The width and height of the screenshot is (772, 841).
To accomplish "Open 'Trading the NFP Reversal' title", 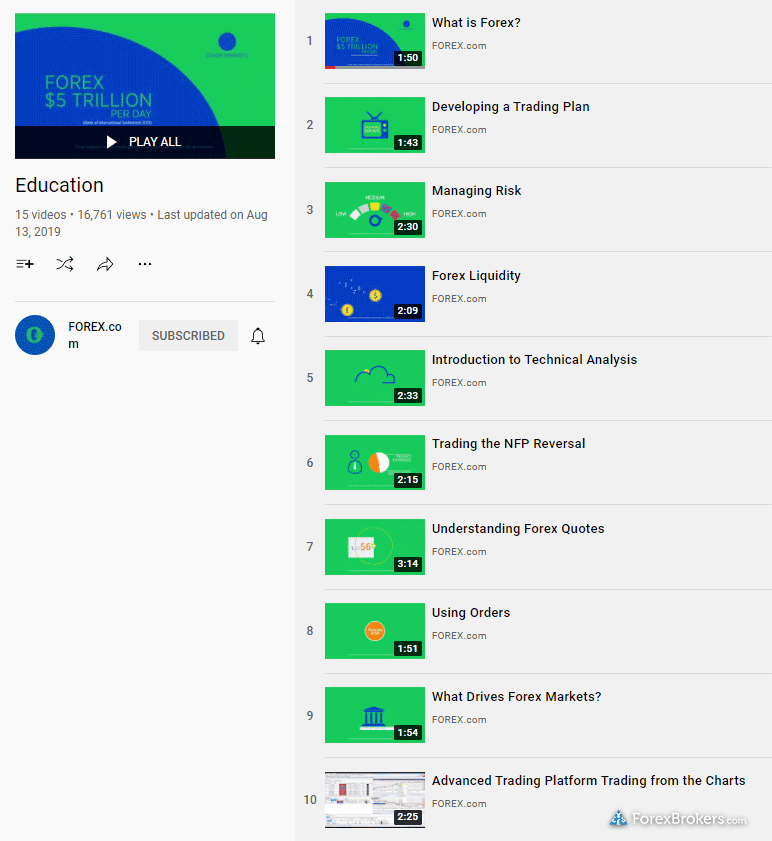I will (x=508, y=444).
